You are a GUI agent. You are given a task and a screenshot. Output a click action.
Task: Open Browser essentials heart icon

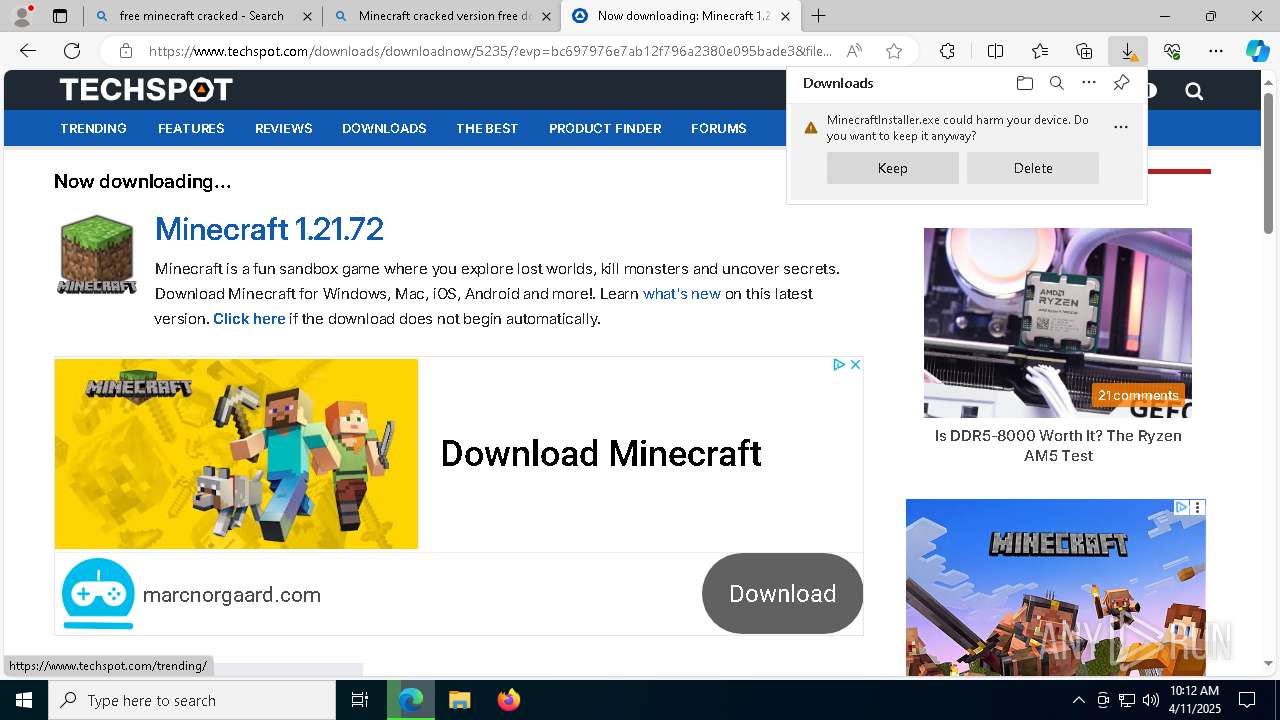point(1172,51)
